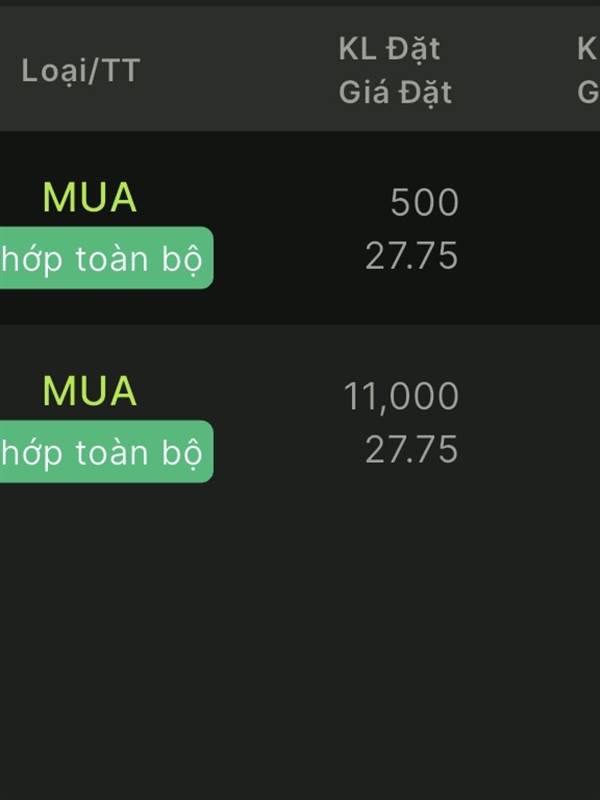The image size is (600, 800).
Task: Click the green MUA text in highlighted row
Action: click(x=90, y=198)
